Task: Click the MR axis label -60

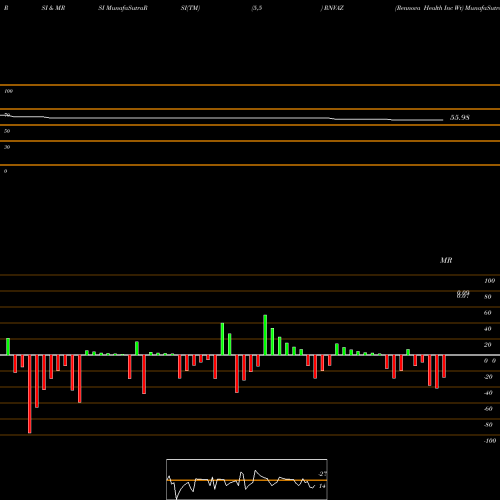Action: pyautogui.click(x=488, y=409)
